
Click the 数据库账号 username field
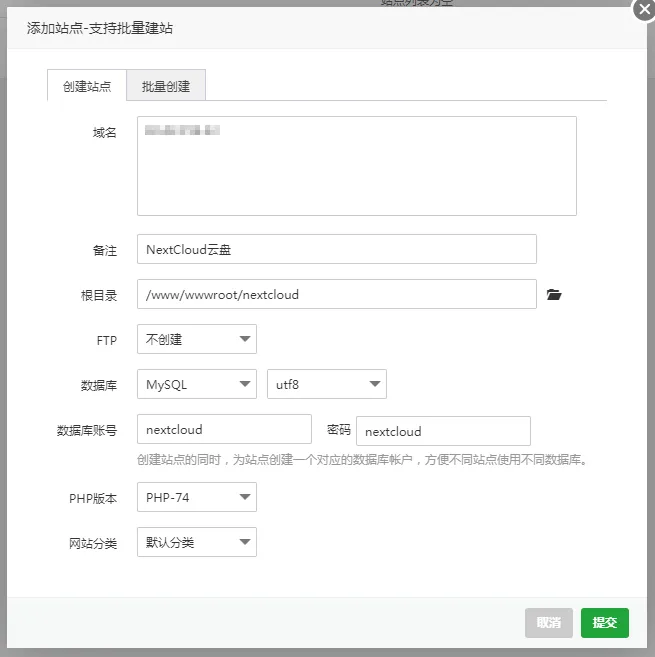pyautogui.click(x=224, y=430)
